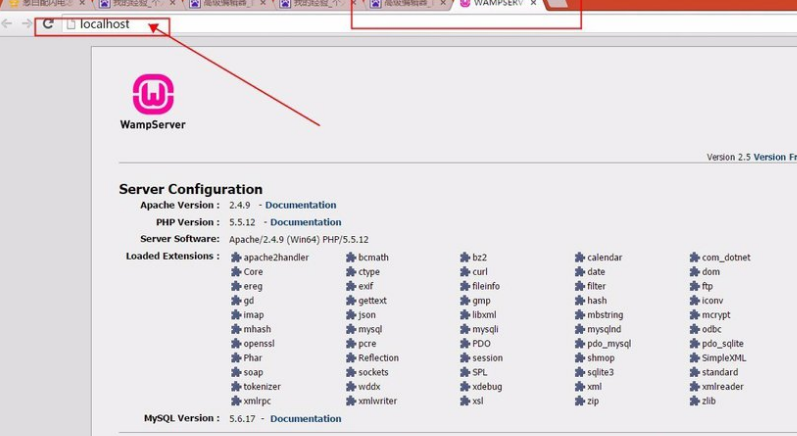Screen dimensions: 797x436
Task: Click the pcre extension text
Action: point(367,344)
